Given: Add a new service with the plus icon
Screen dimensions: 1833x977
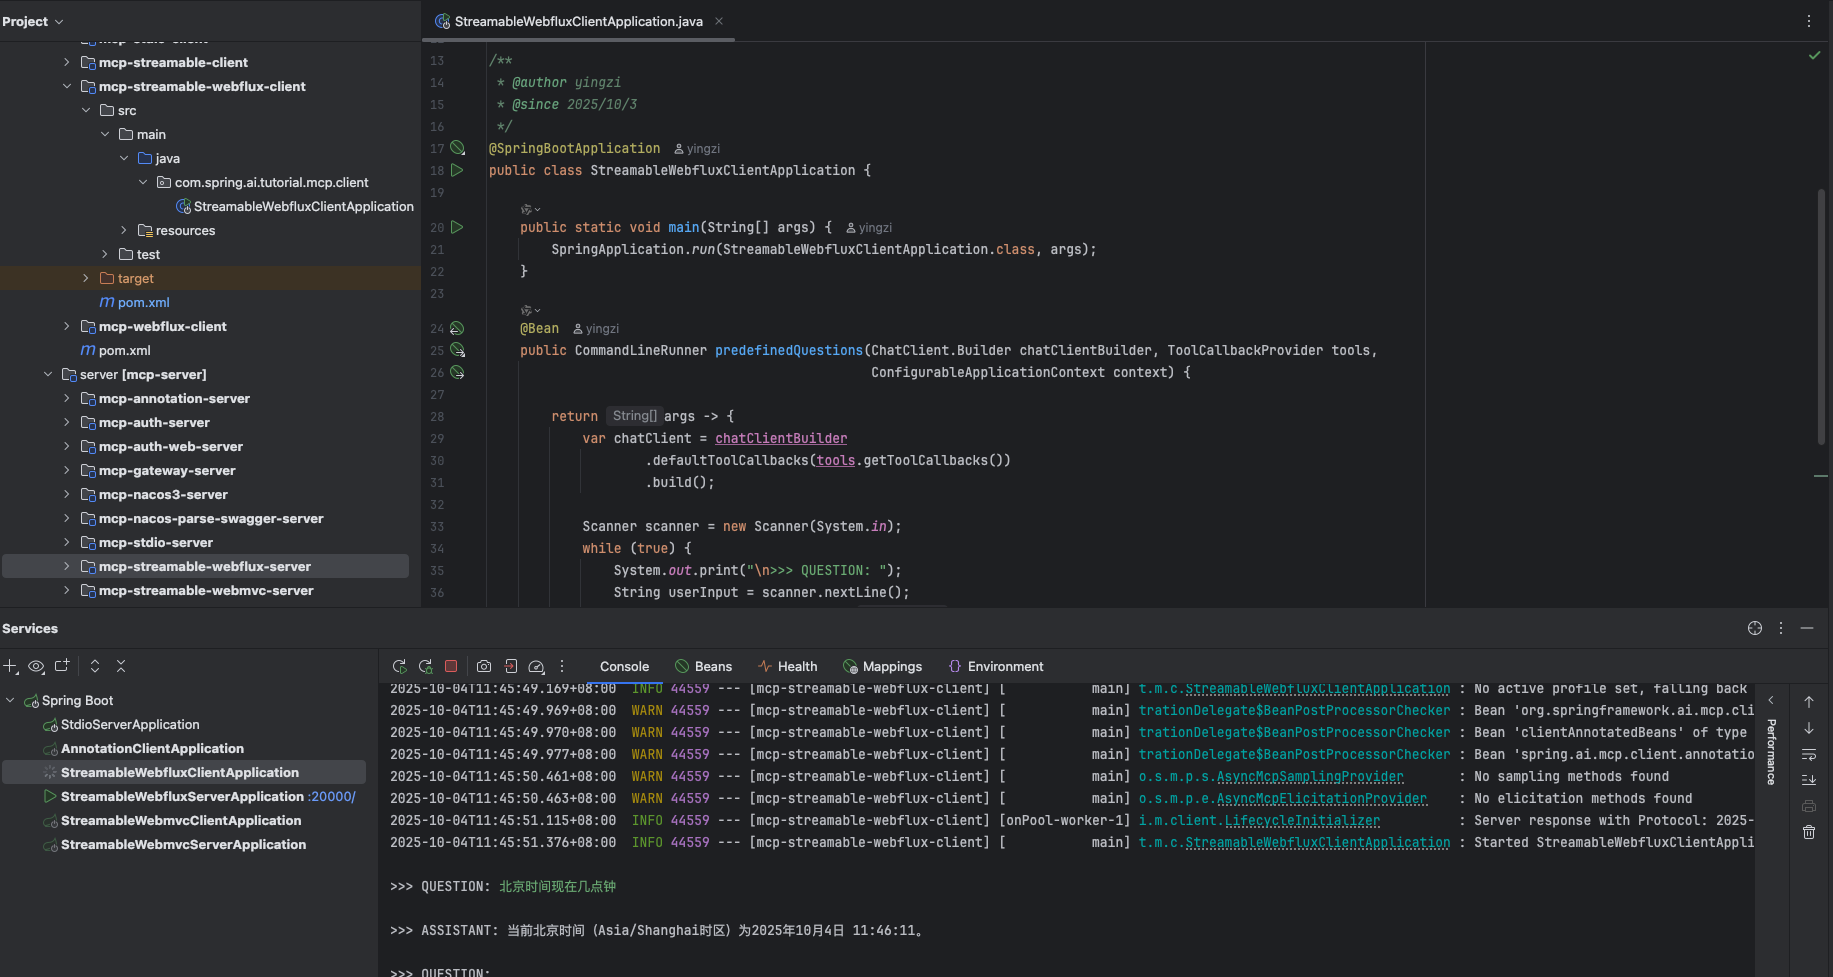Looking at the screenshot, I should click(x=11, y=665).
